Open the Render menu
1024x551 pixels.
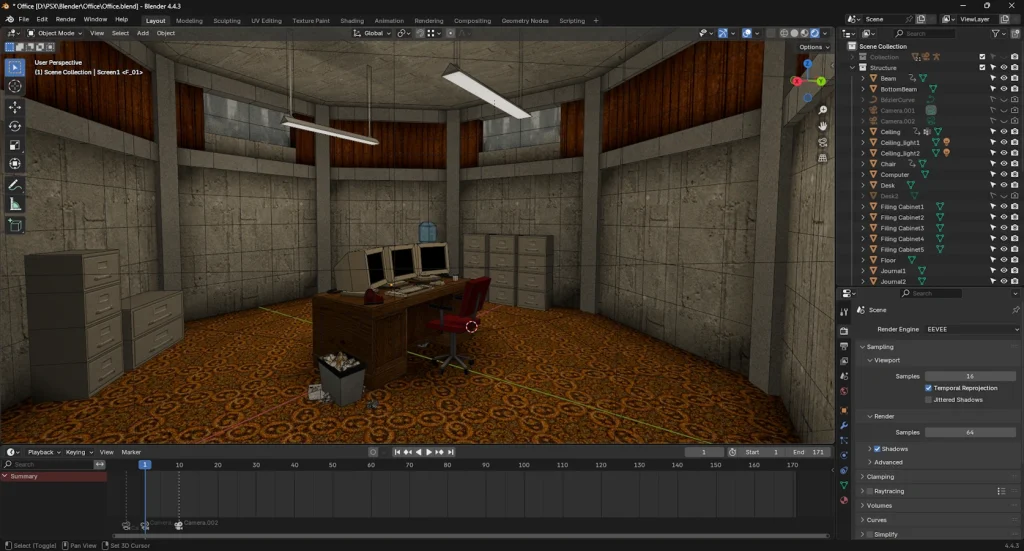(x=65, y=20)
